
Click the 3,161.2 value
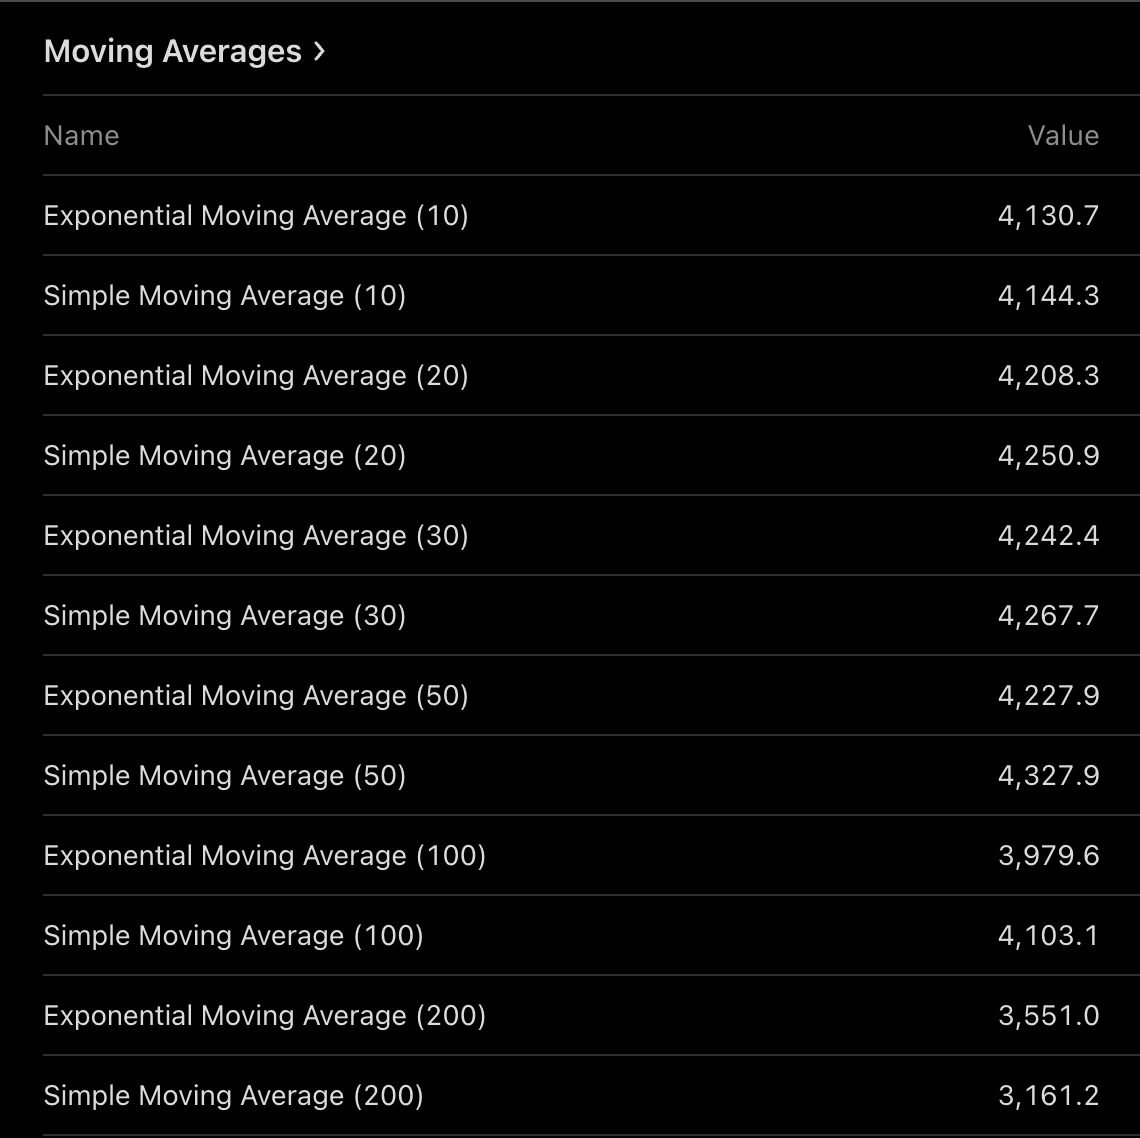[1048, 1096]
